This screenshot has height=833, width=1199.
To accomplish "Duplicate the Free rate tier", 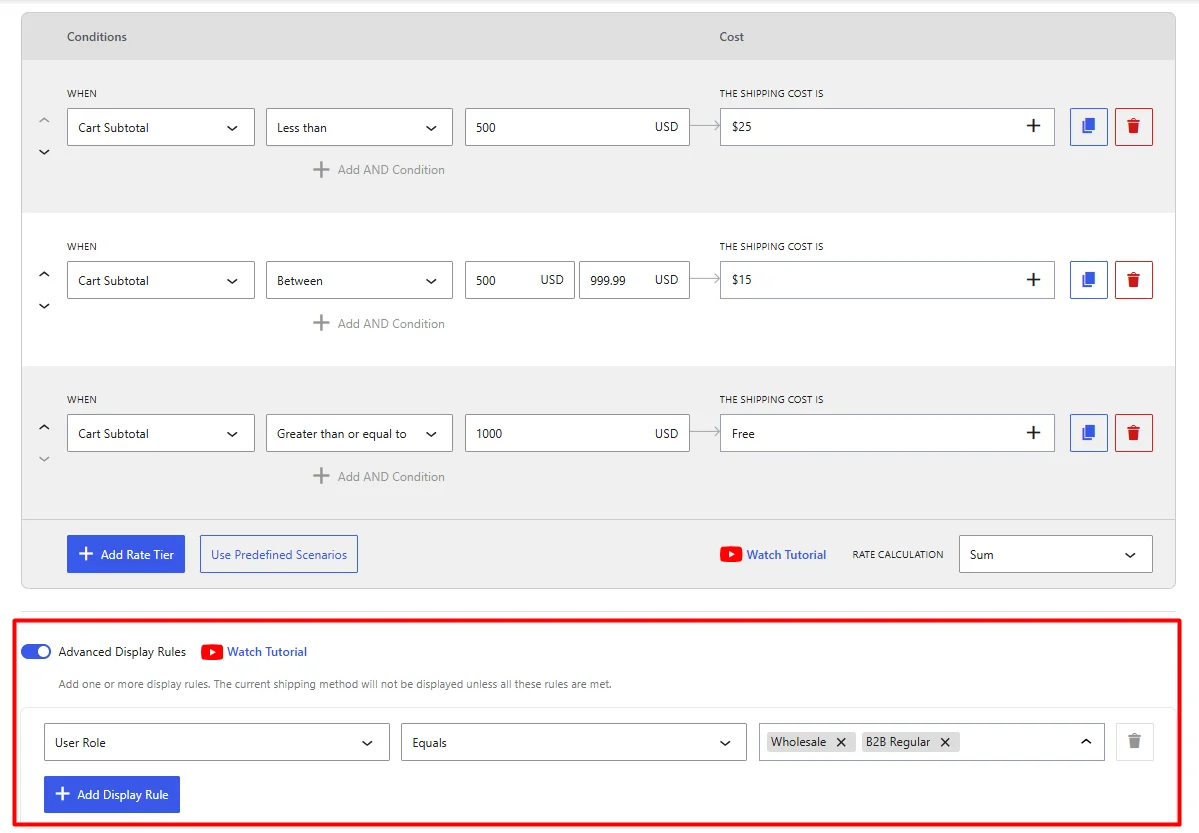I will pos(1088,433).
